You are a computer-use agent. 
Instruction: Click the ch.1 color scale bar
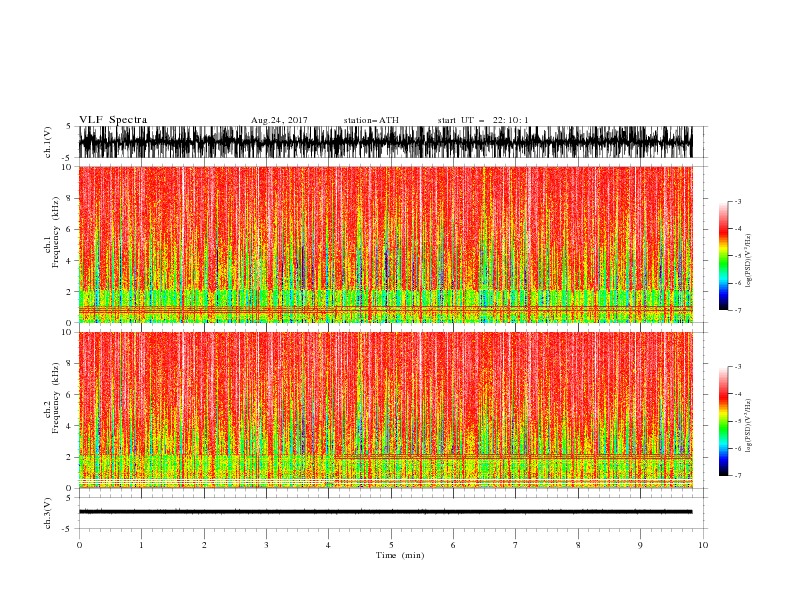pos(723,255)
